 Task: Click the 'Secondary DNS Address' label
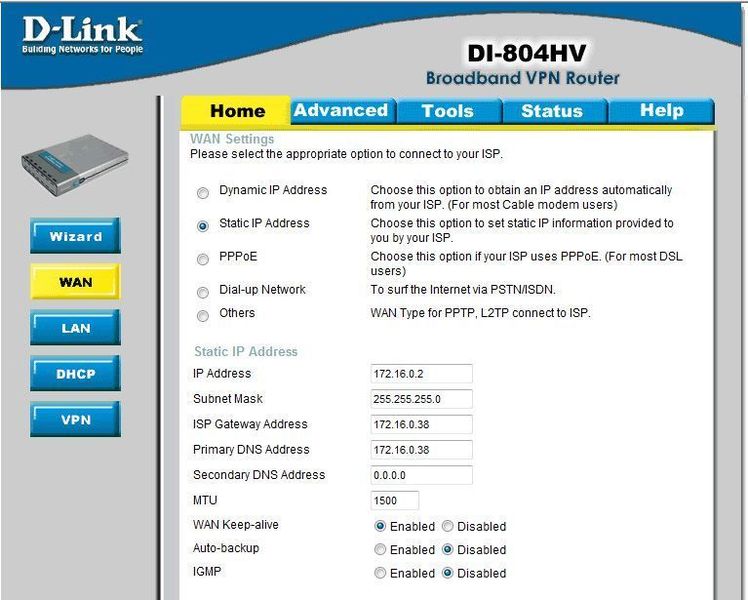tap(259, 475)
